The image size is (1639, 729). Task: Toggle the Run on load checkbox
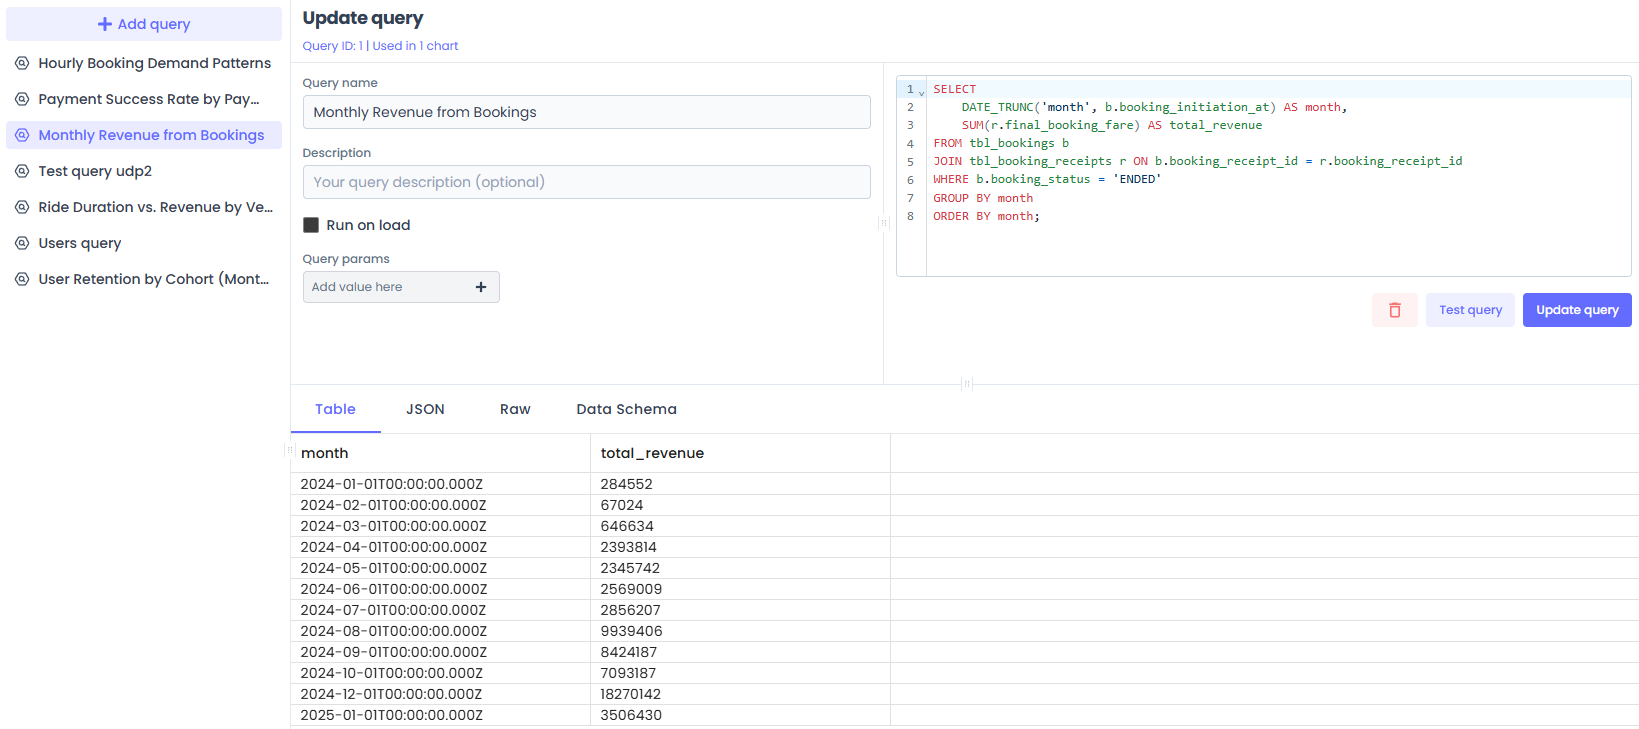pyautogui.click(x=311, y=225)
